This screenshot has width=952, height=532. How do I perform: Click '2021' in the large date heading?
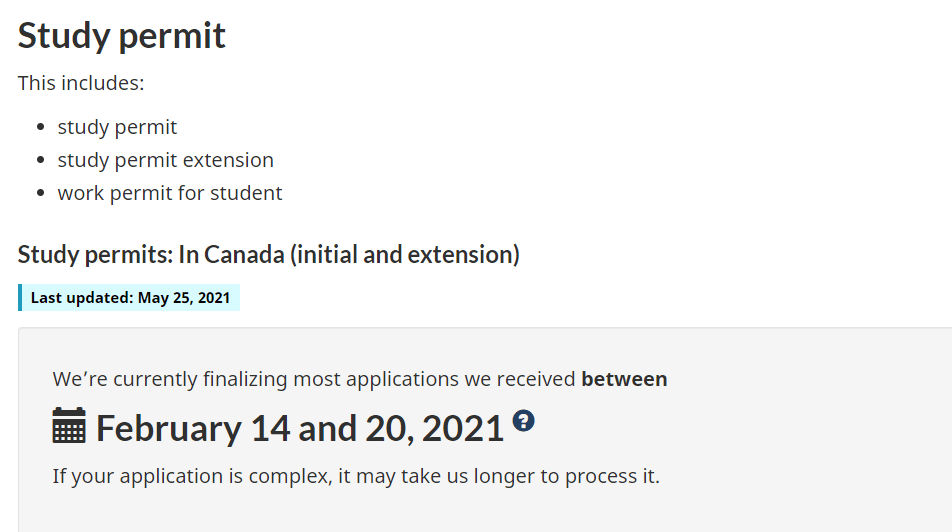[462, 429]
